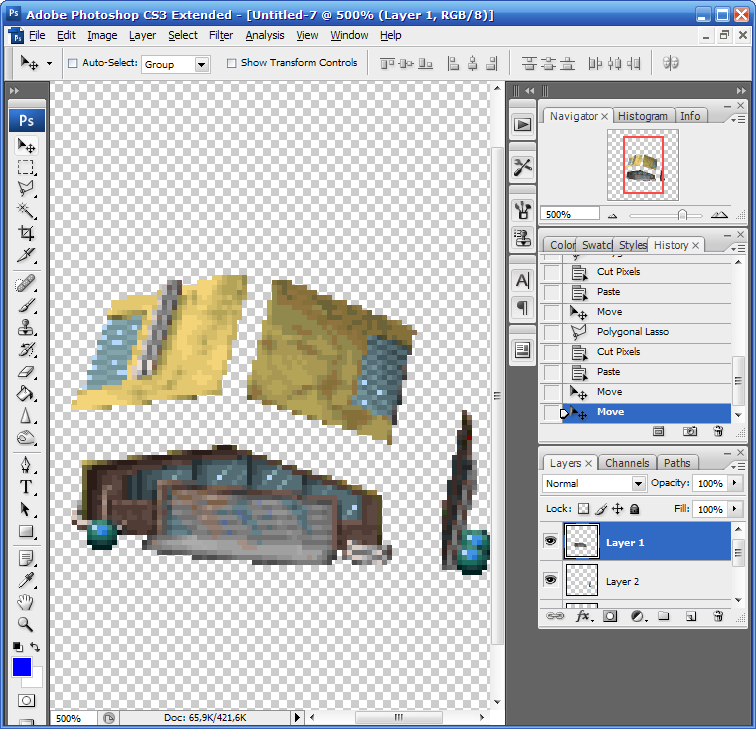Image resolution: width=756 pixels, height=729 pixels.
Task: Add a layer style with fx button
Action: coord(584,616)
